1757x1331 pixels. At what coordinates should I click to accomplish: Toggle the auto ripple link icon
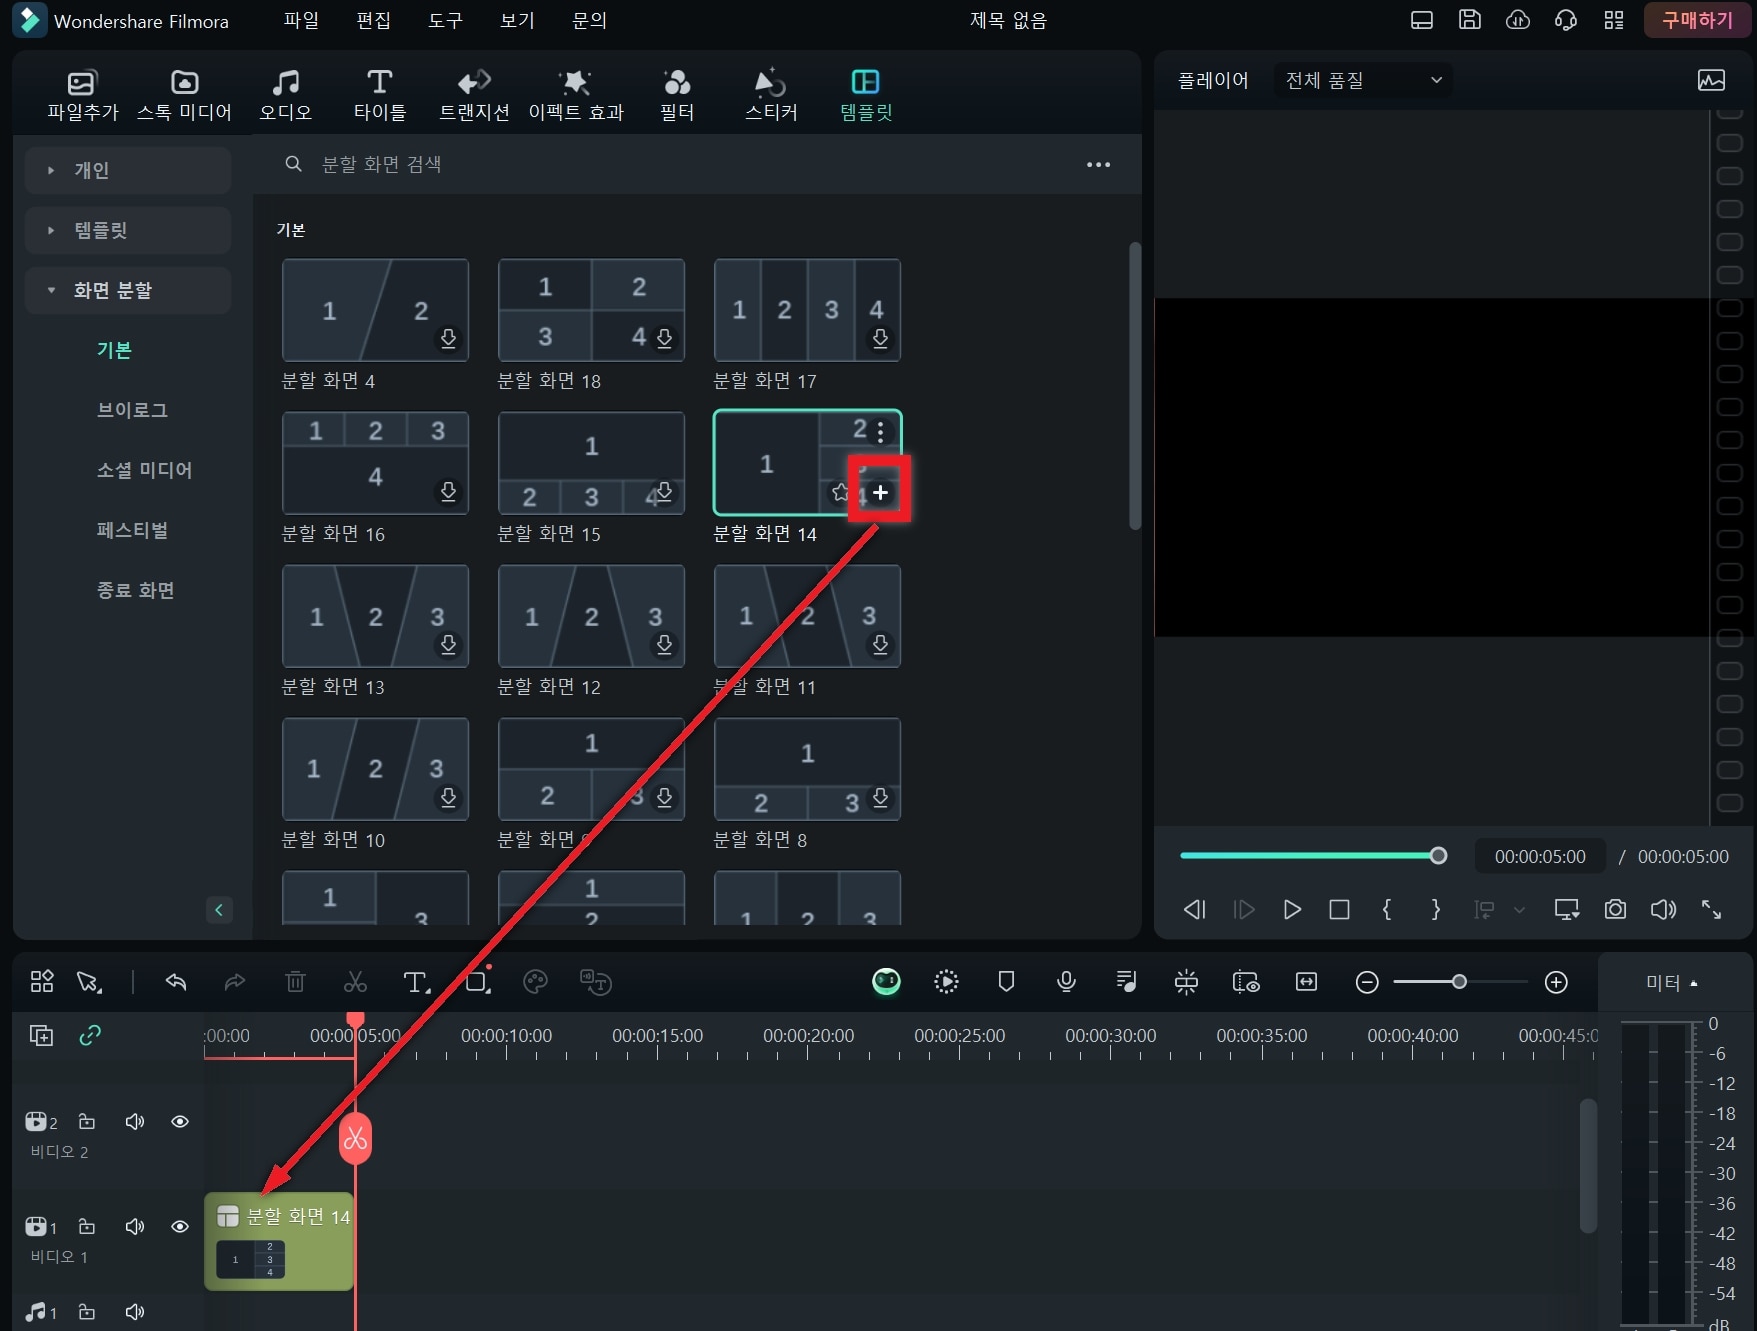click(90, 1035)
